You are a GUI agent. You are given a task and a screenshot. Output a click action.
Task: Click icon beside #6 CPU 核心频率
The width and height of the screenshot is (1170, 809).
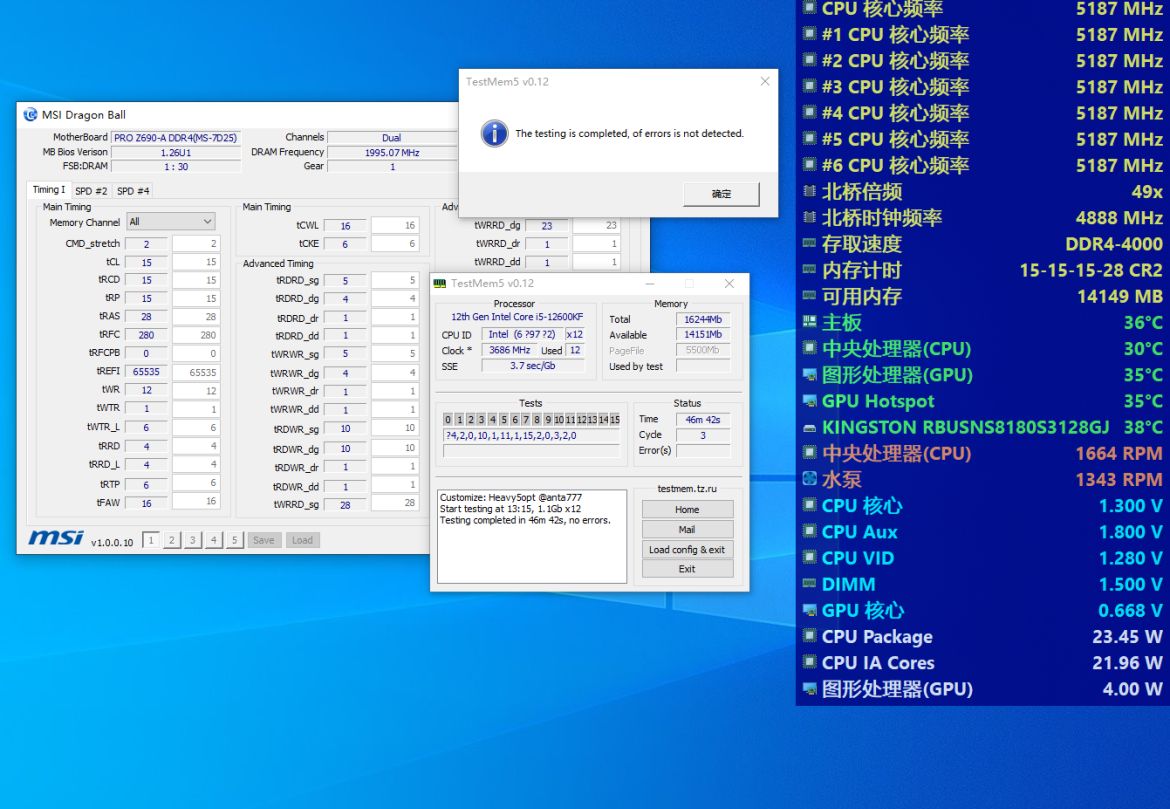(x=809, y=165)
